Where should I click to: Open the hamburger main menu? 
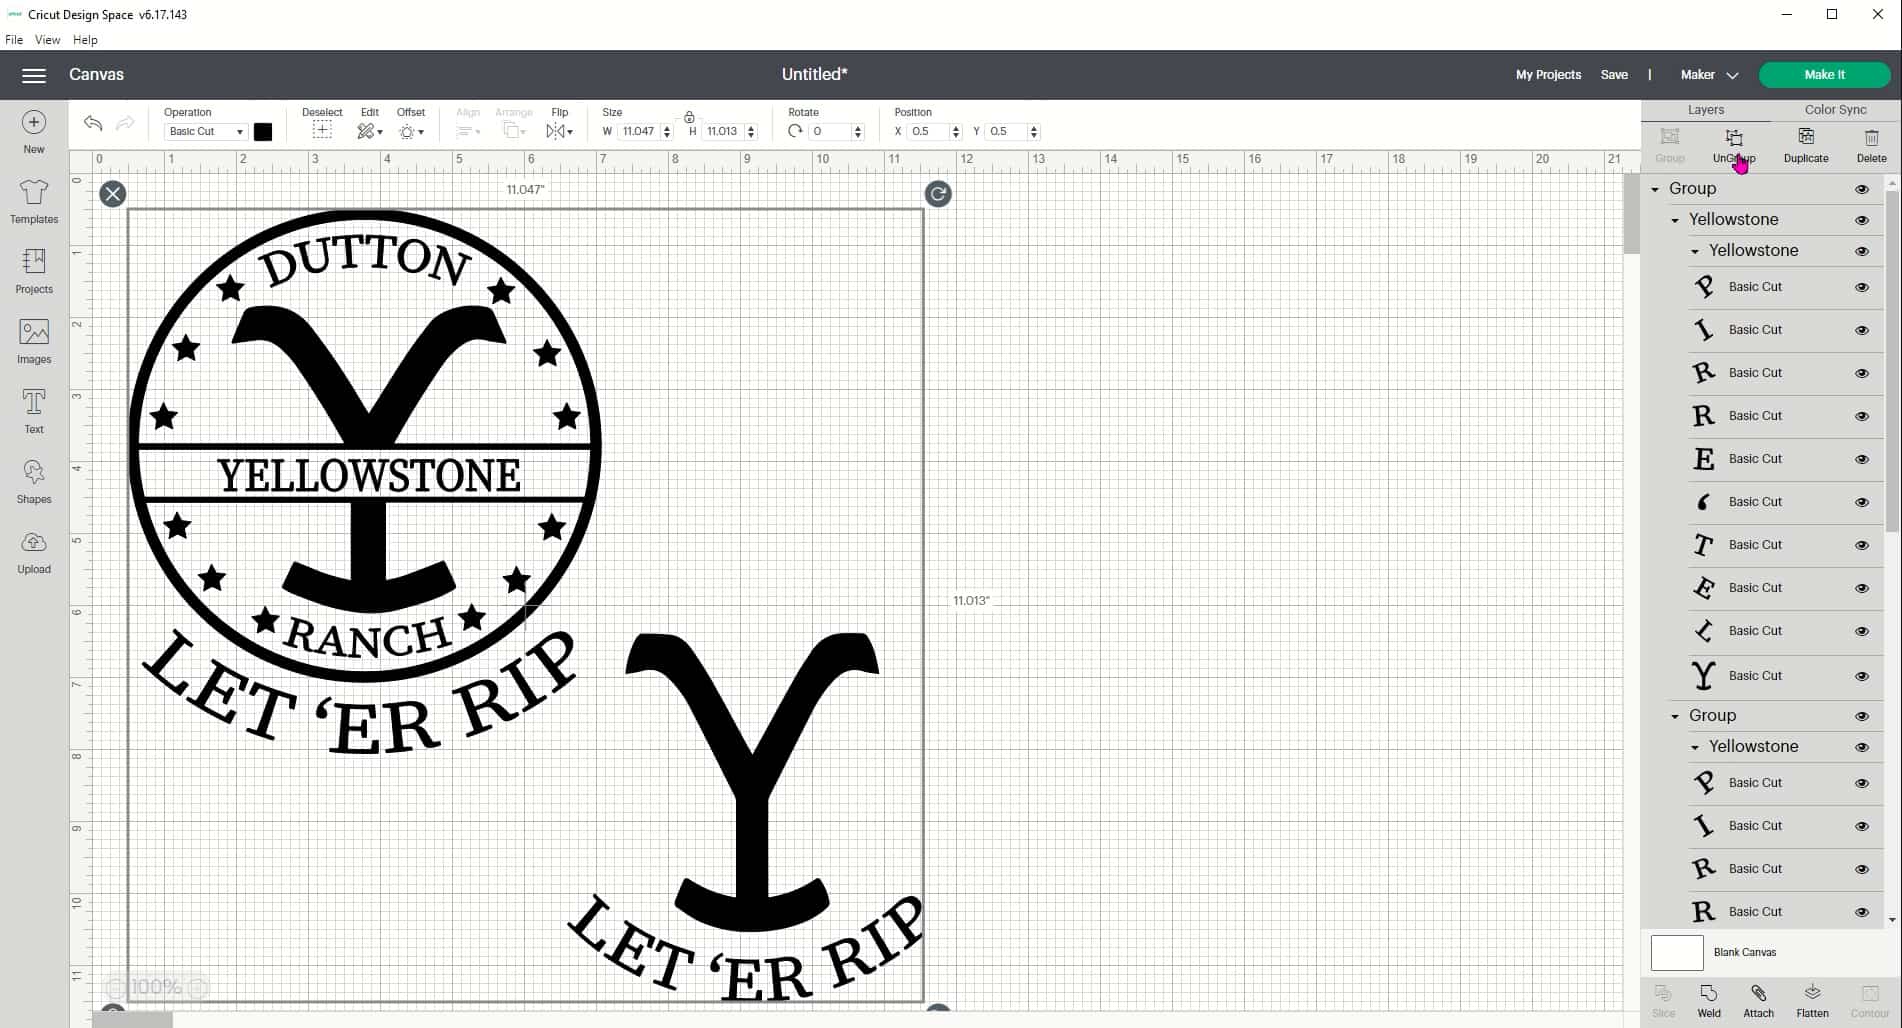34,75
